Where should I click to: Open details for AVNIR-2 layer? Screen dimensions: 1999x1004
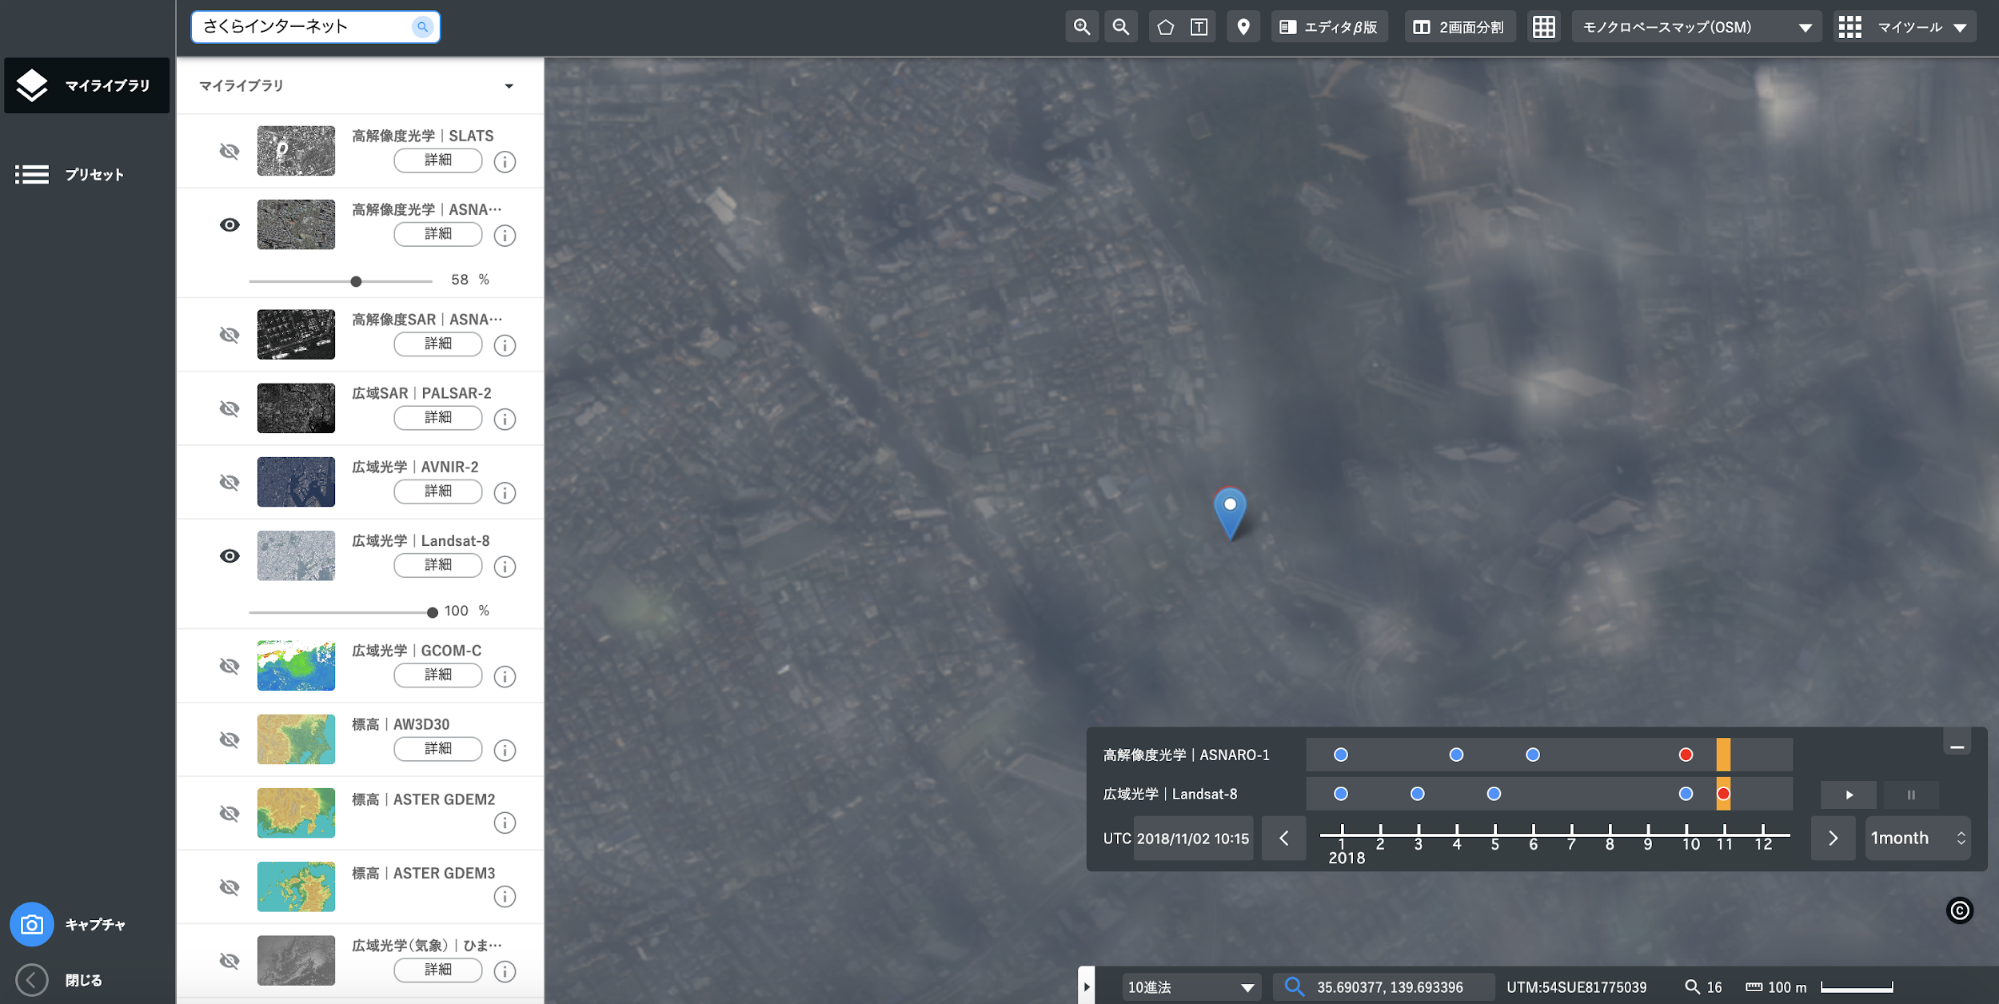tap(438, 491)
